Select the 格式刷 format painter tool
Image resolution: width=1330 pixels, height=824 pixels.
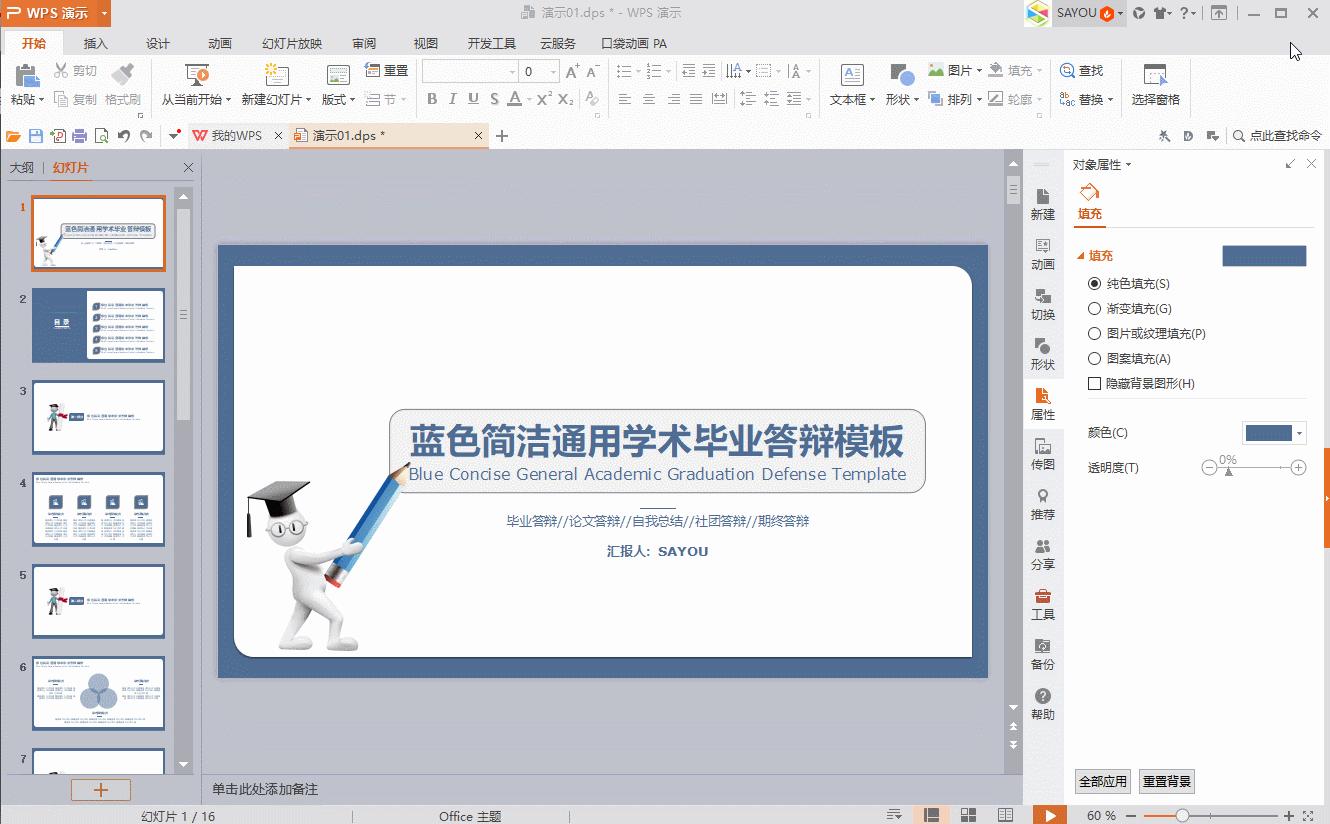(x=123, y=84)
